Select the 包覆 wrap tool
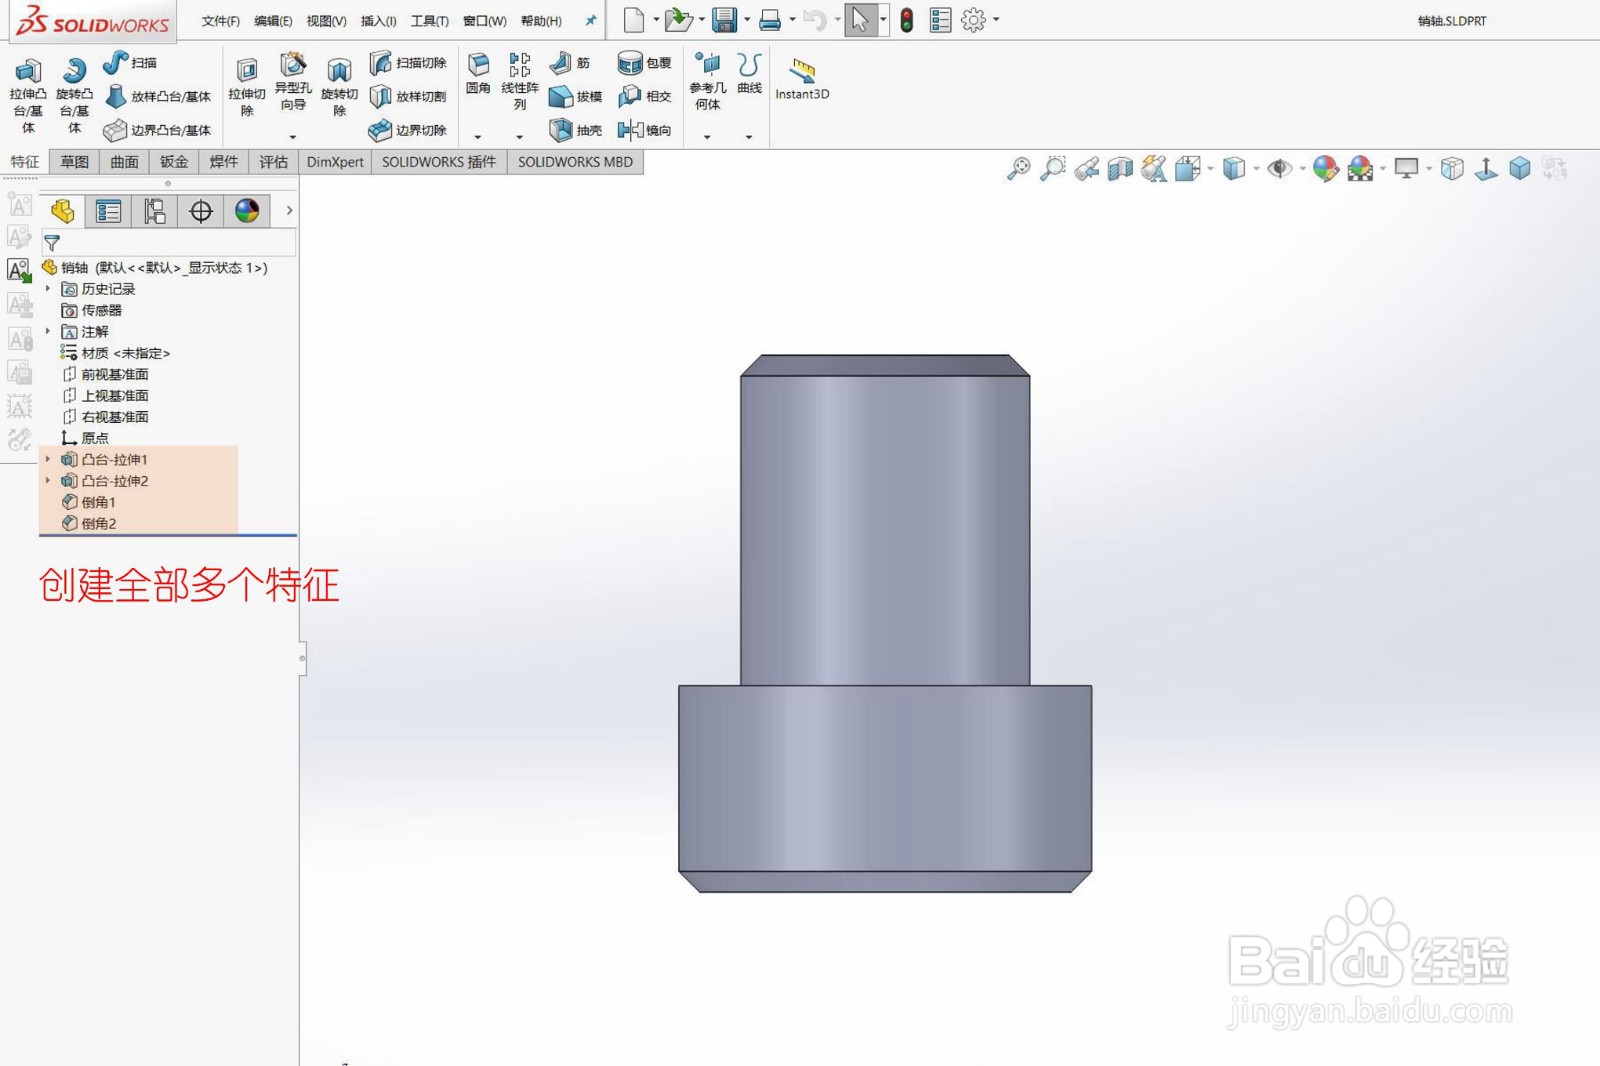The image size is (1600, 1066). point(644,63)
